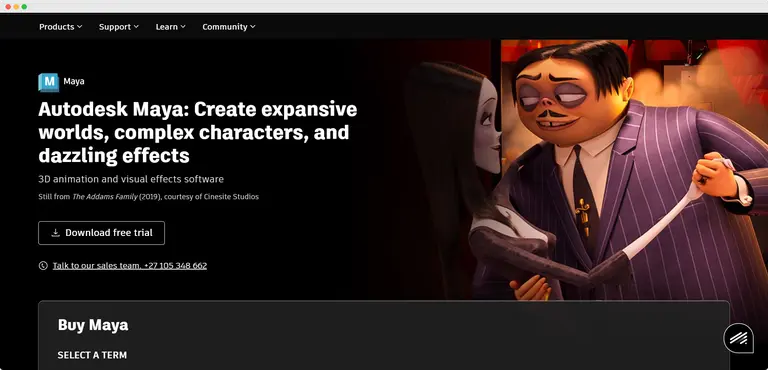Image resolution: width=768 pixels, height=370 pixels.
Task: Click the 'Maya' label next to the logo
Action: point(74,81)
